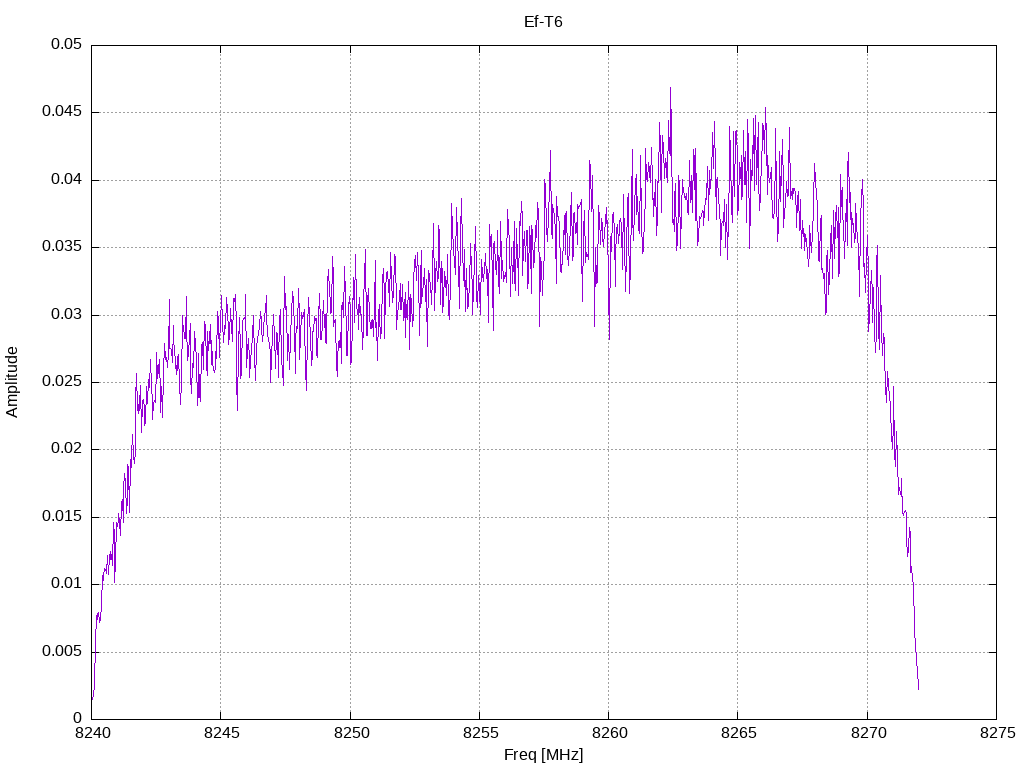
Task: Click the Freq [MHz] x-axis label
Action: [x=543, y=755]
